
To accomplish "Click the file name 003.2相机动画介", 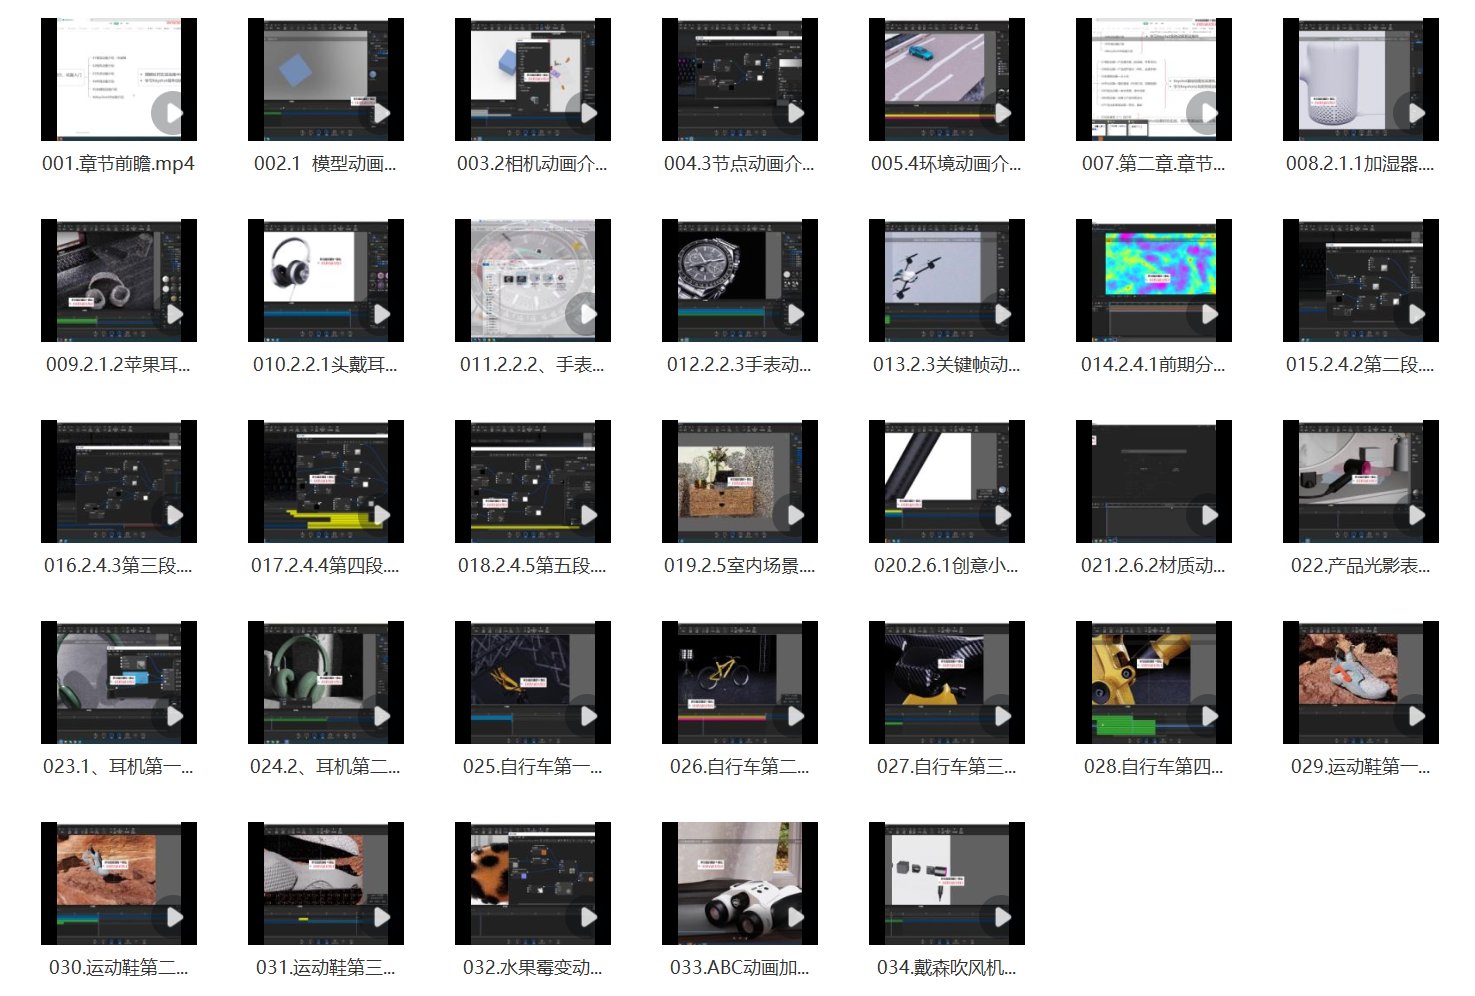I will click(532, 164).
